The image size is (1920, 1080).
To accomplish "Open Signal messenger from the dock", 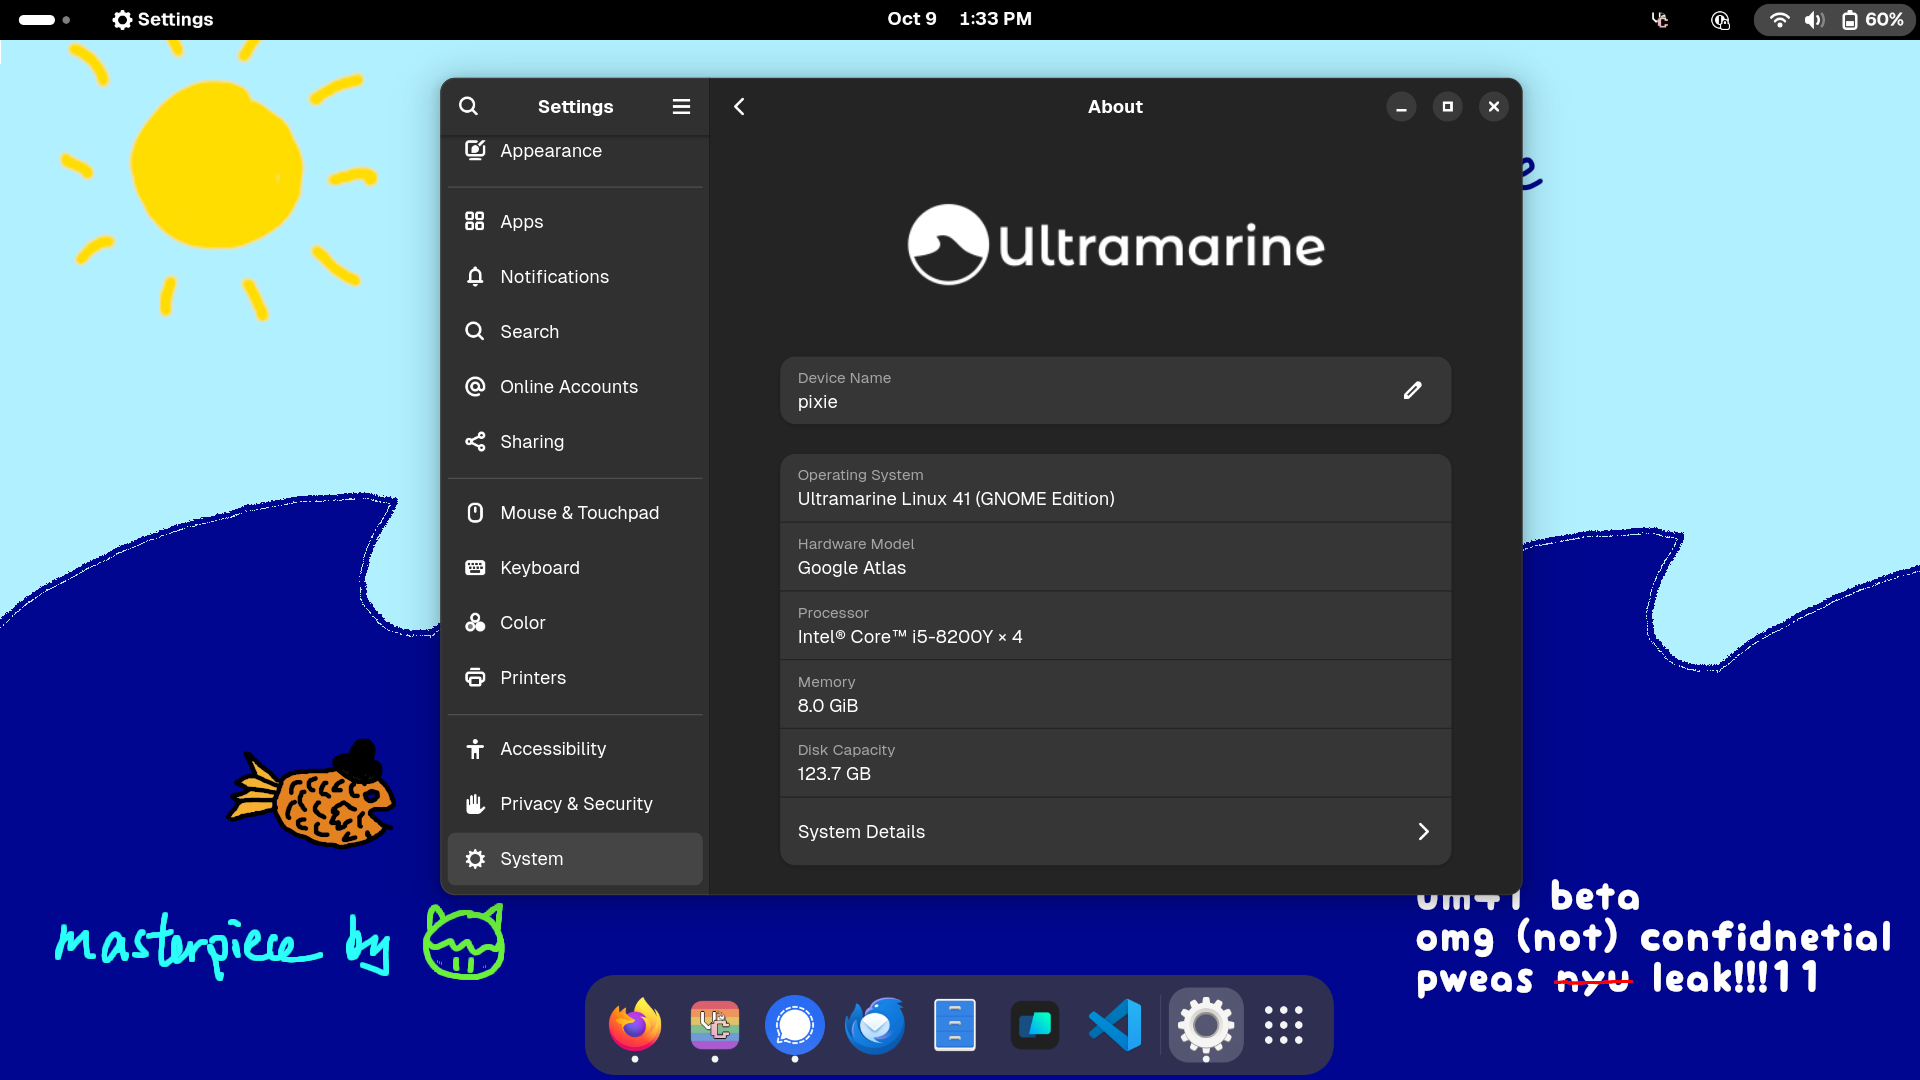I will pos(795,1025).
